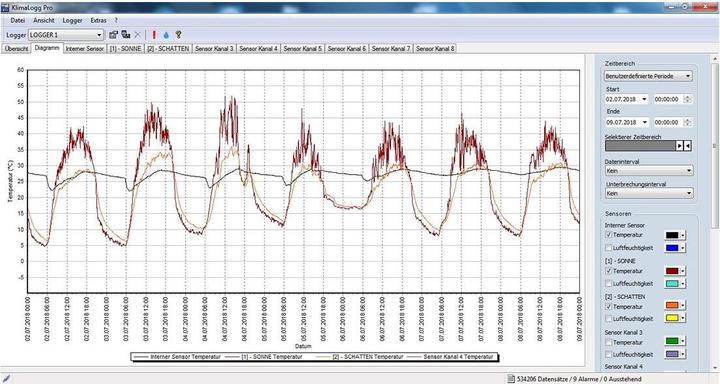
Task: Click the KlimaLogg Pro app icon in title bar
Action: [5, 8]
